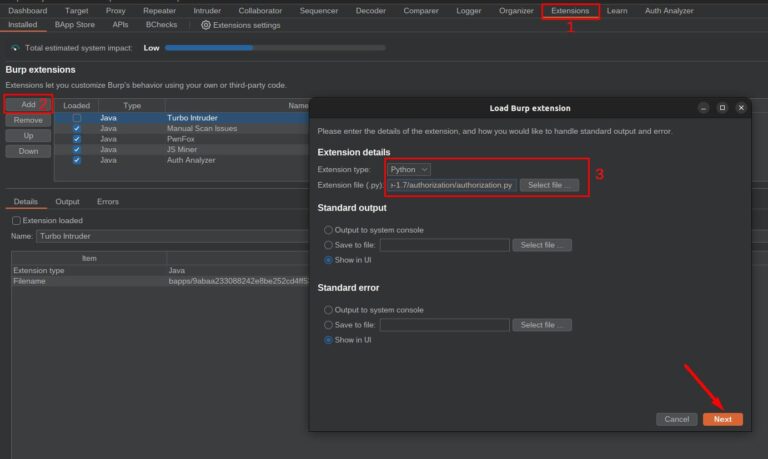This screenshot has height=459, width=768.
Task: Click the Standard error file path field
Action: [445, 325]
